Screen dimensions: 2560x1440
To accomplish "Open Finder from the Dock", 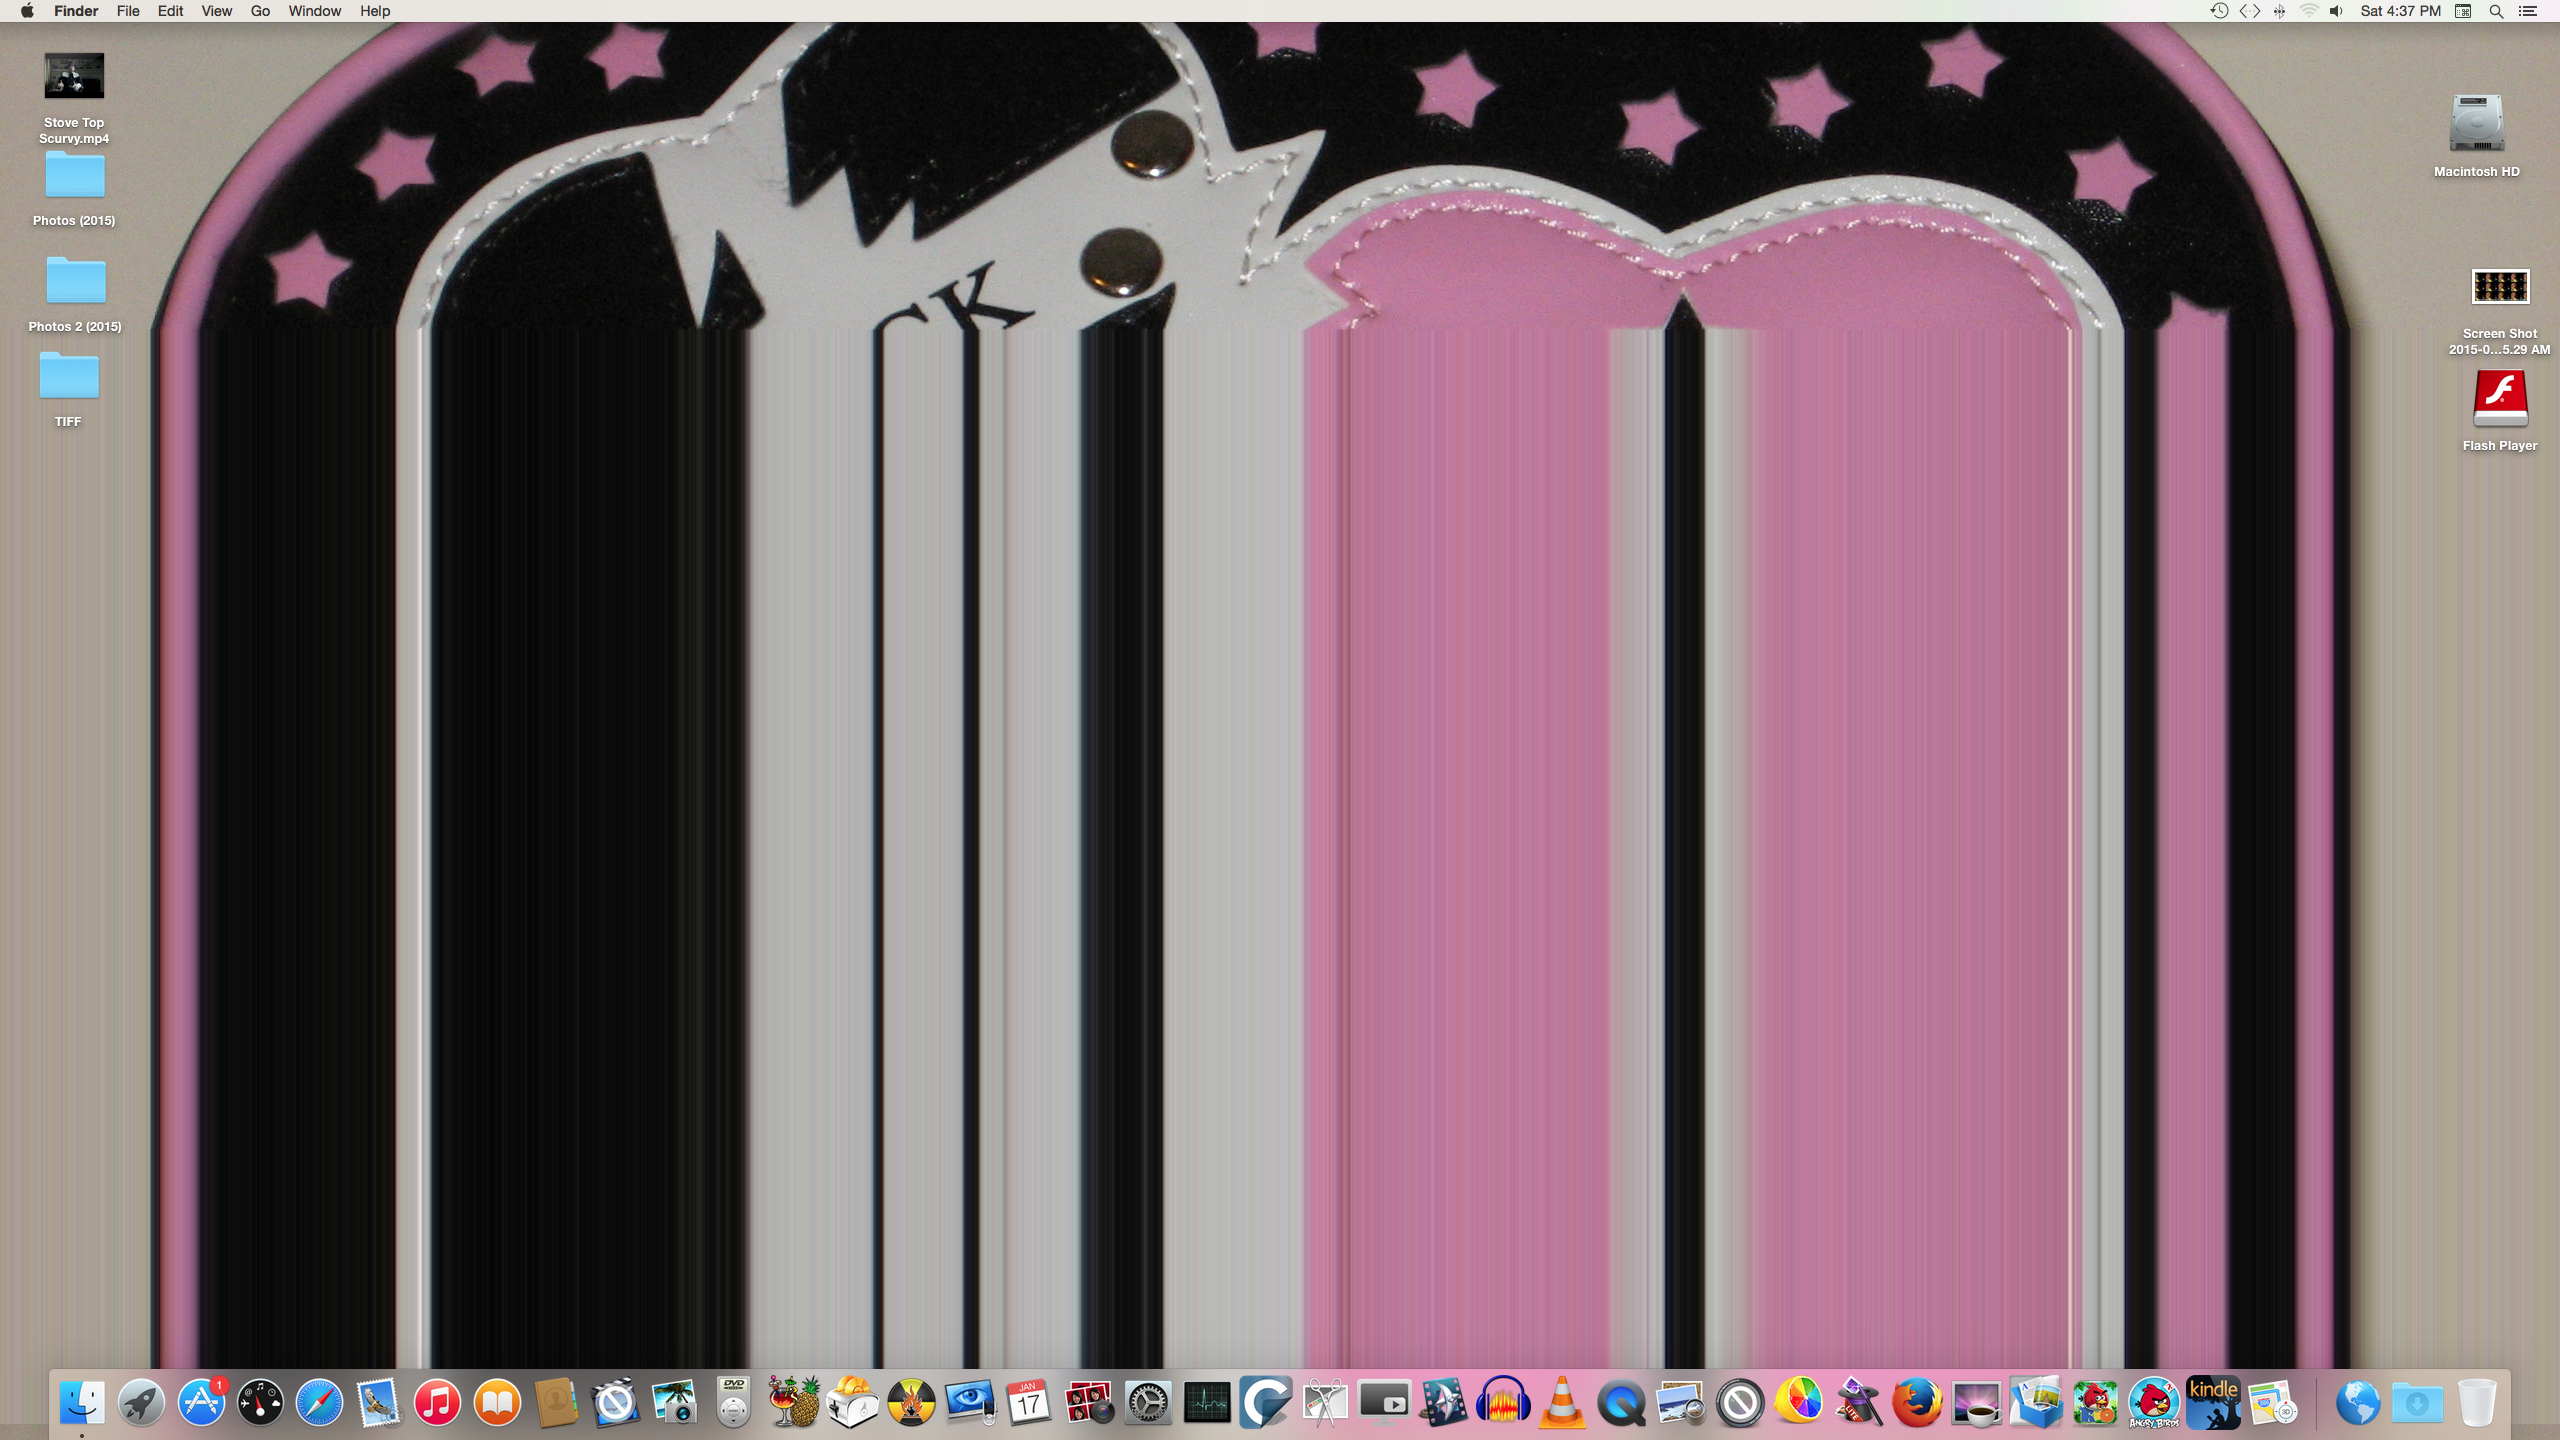I will 82,1402.
